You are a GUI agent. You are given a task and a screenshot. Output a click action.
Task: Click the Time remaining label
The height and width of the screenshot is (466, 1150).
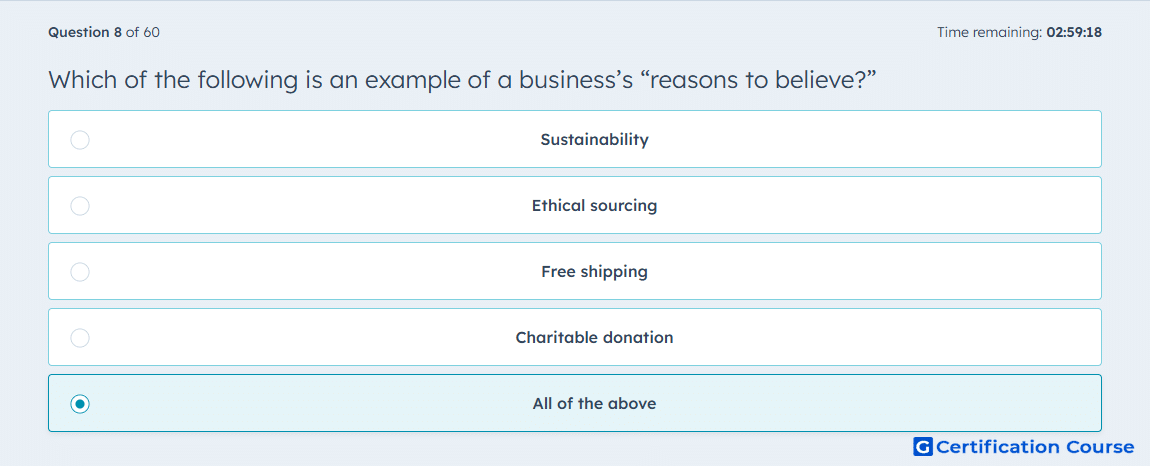click(990, 32)
